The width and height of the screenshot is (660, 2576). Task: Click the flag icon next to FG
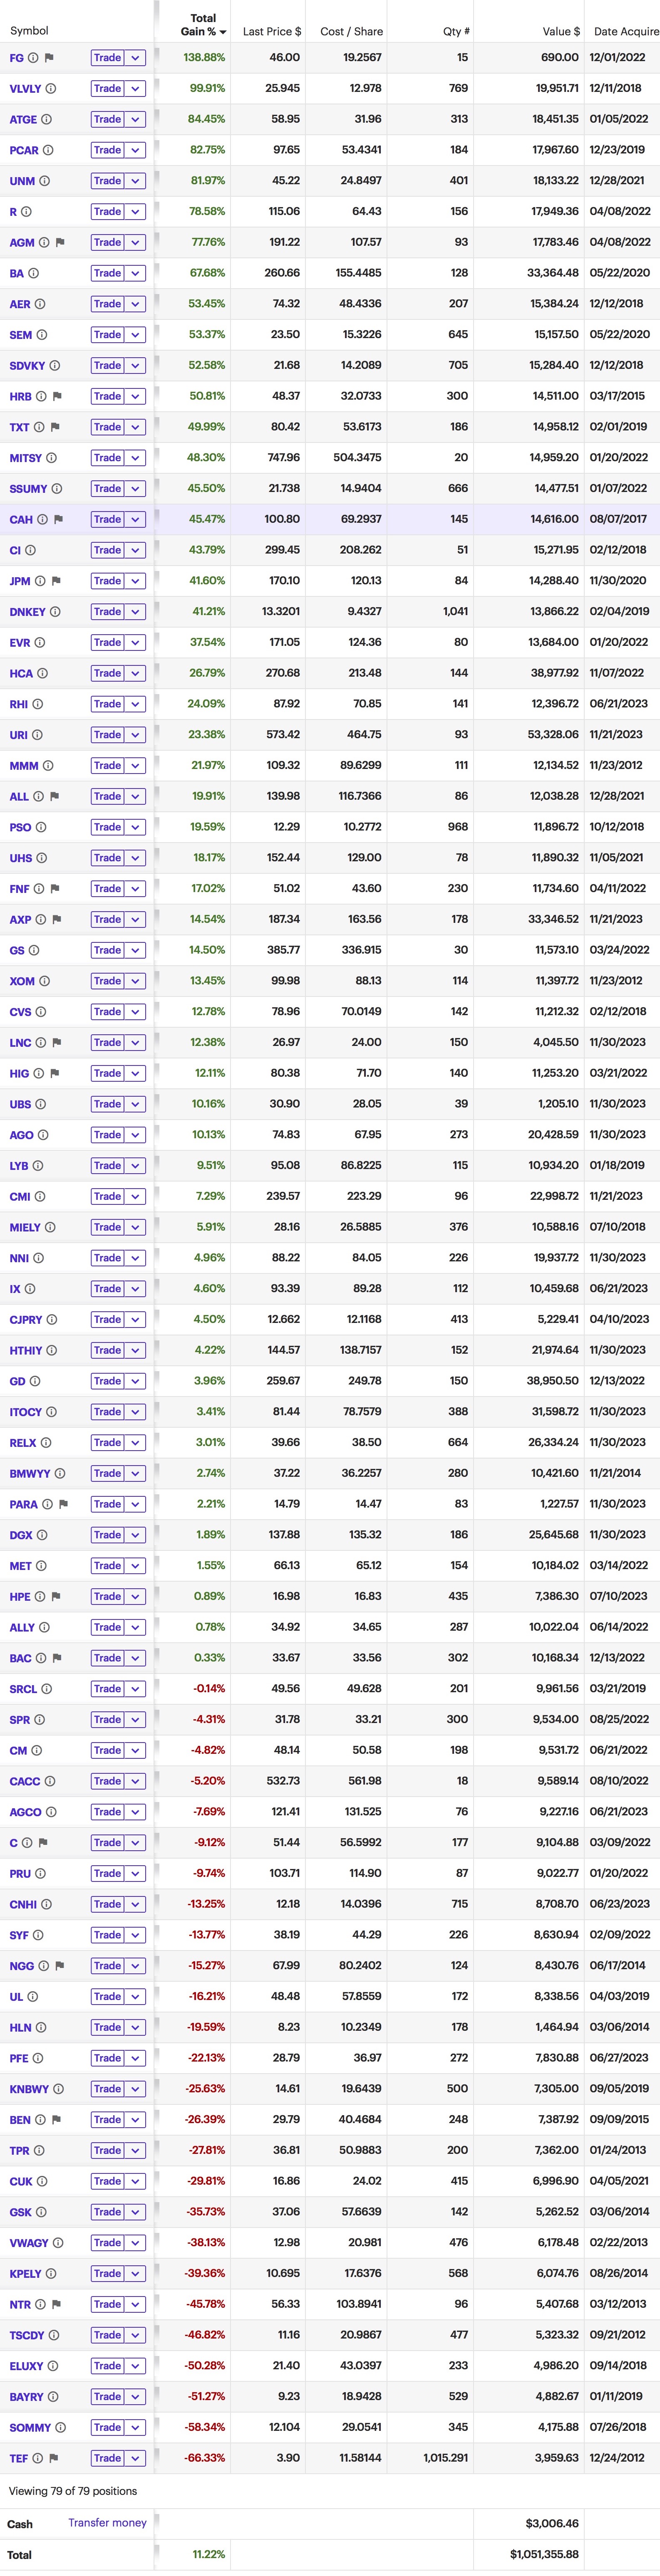tap(49, 58)
